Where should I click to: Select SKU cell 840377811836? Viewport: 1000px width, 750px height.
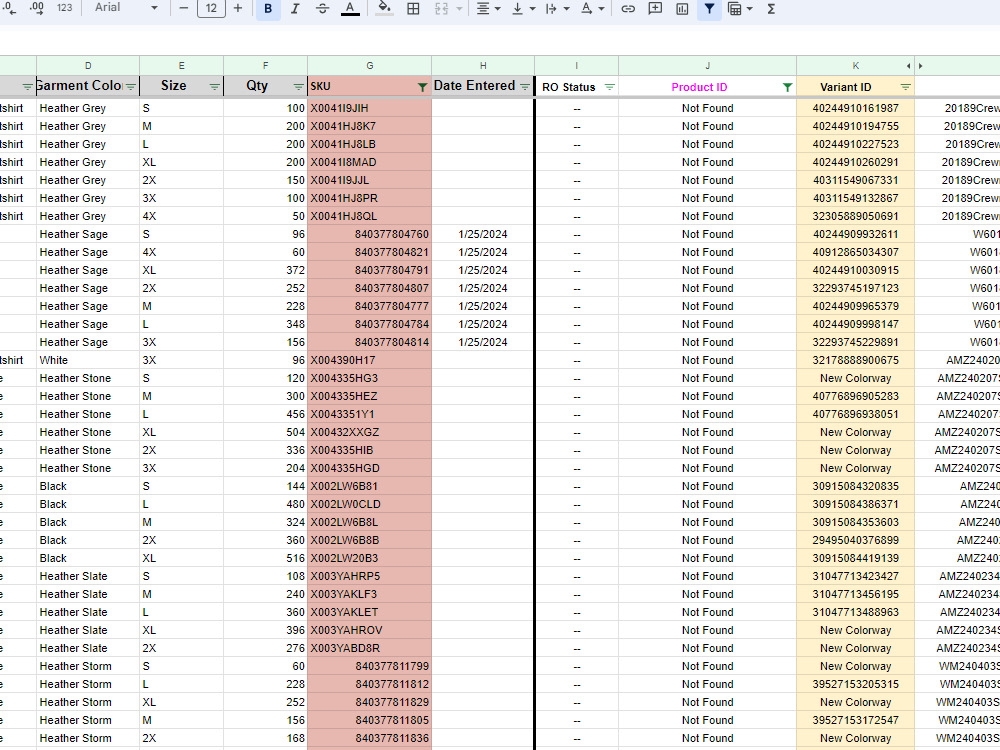tap(369, 738)
